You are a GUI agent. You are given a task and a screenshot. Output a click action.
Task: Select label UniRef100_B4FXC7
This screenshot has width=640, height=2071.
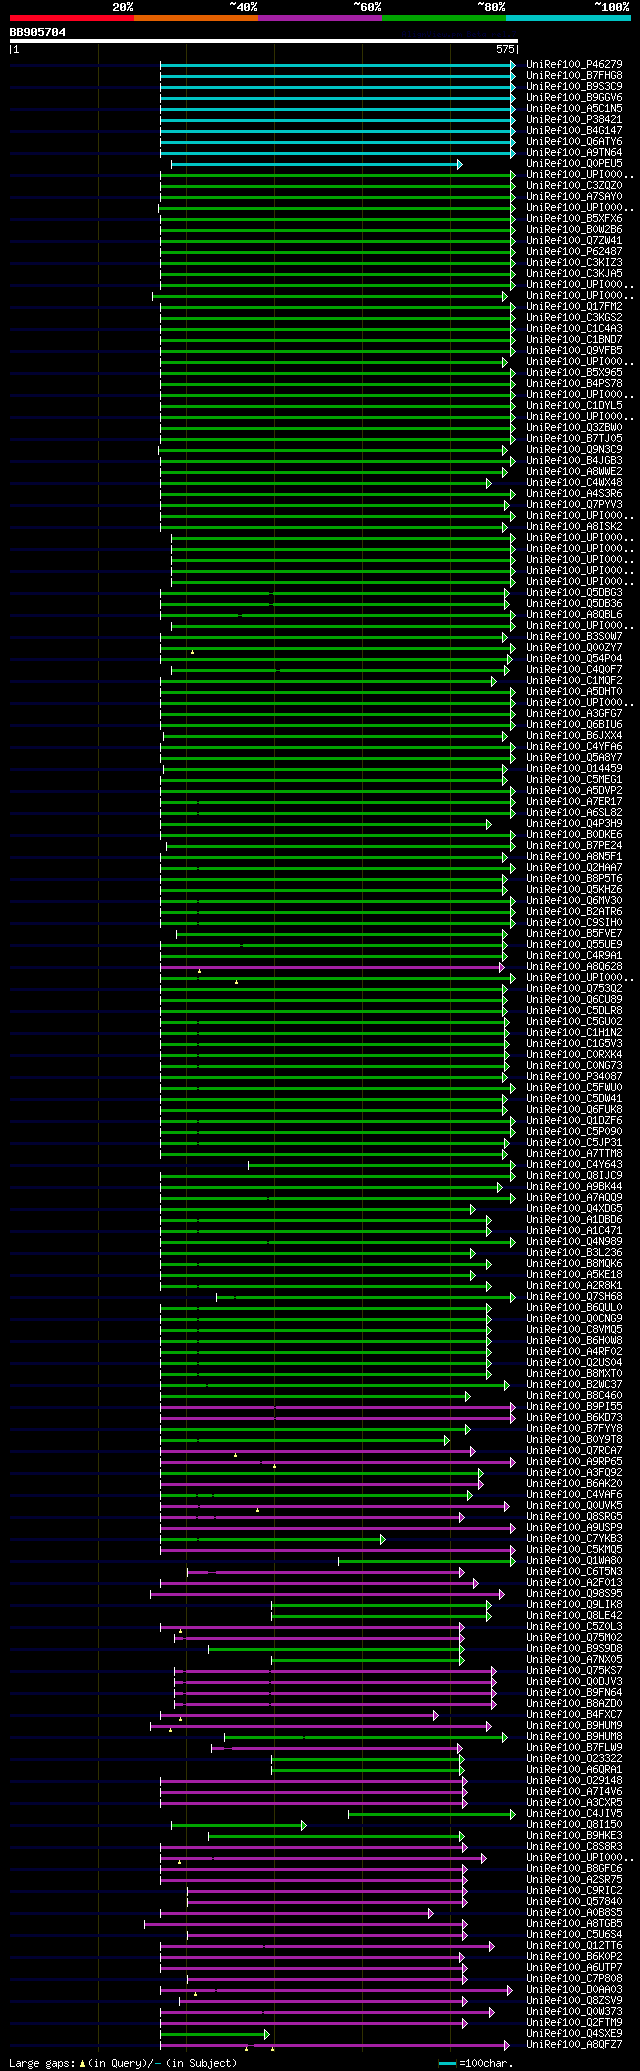(x=574, y=1715)
